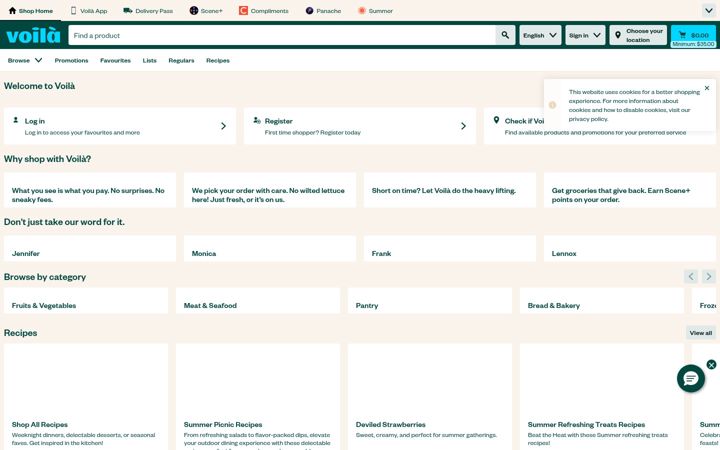Image resolution: width=720 pixels, height=450 pixels.
Task: Show next categories with the right arrow
Action: click(x=709, y=276)
